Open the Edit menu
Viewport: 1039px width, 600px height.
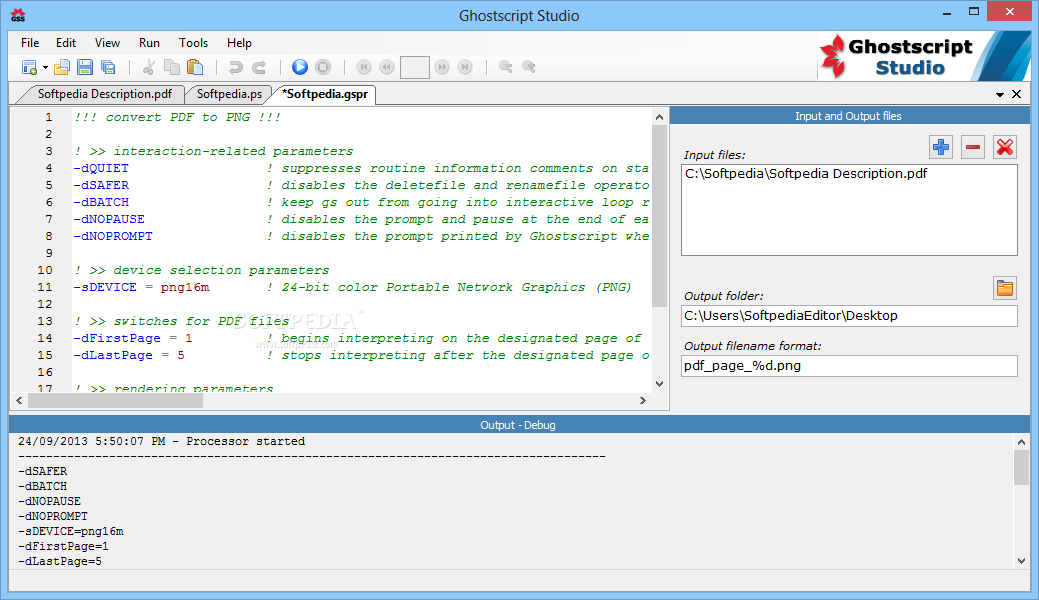66,42
